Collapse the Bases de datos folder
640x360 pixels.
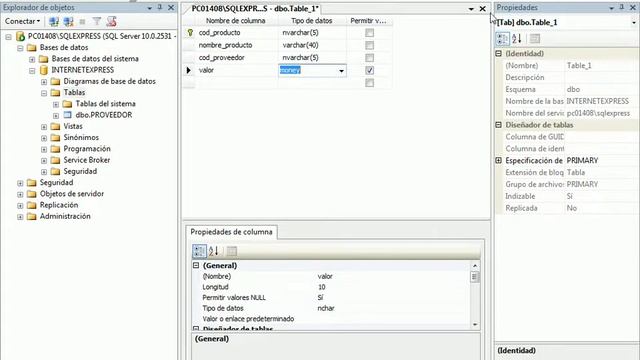pyautogui.click(x=20, y=48)
